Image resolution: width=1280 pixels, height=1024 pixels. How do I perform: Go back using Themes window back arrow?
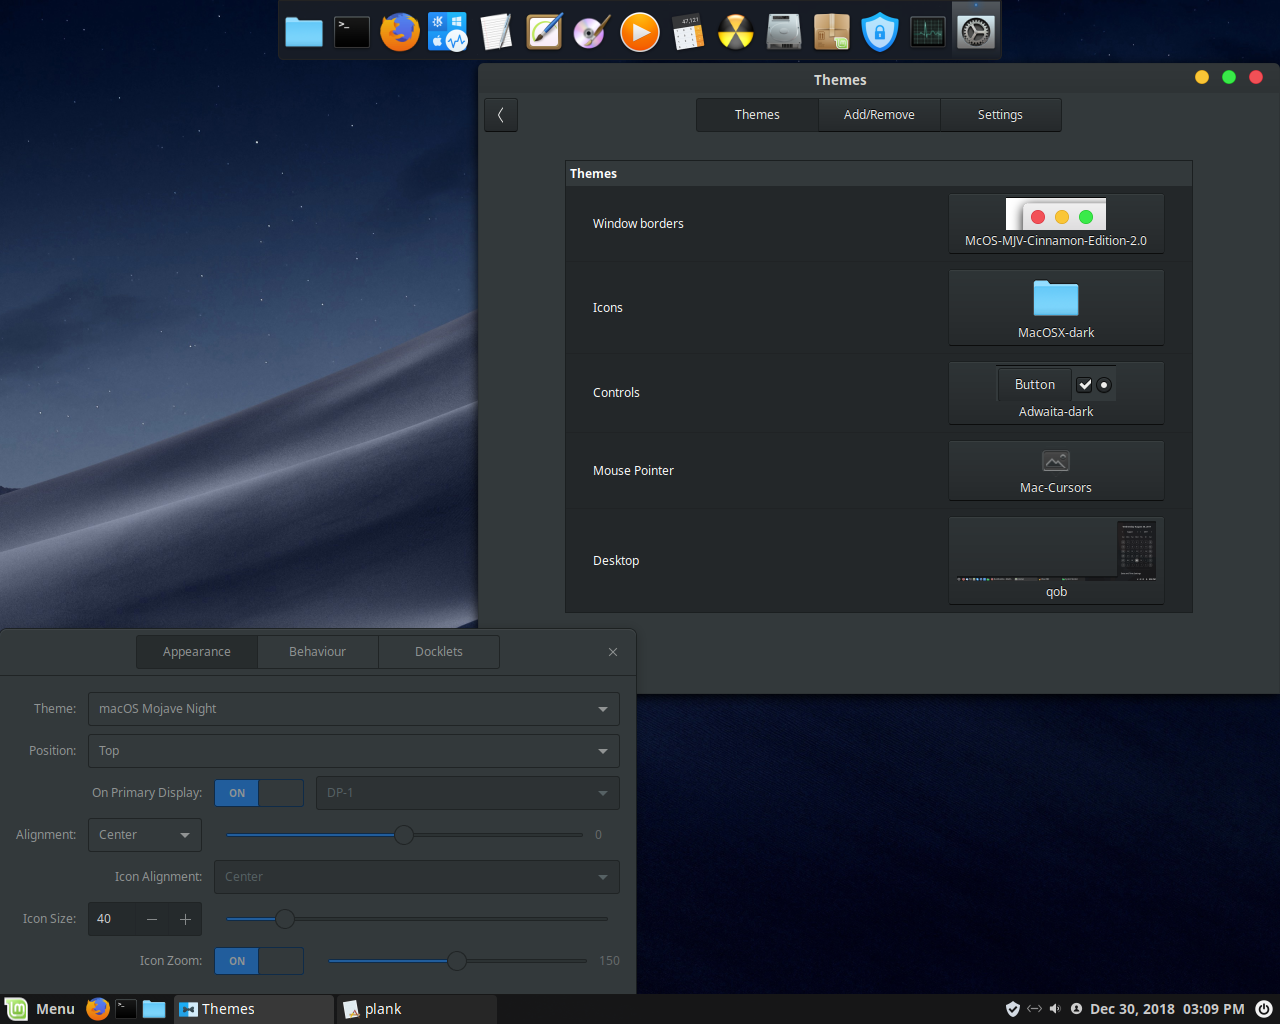pos(501,115)
